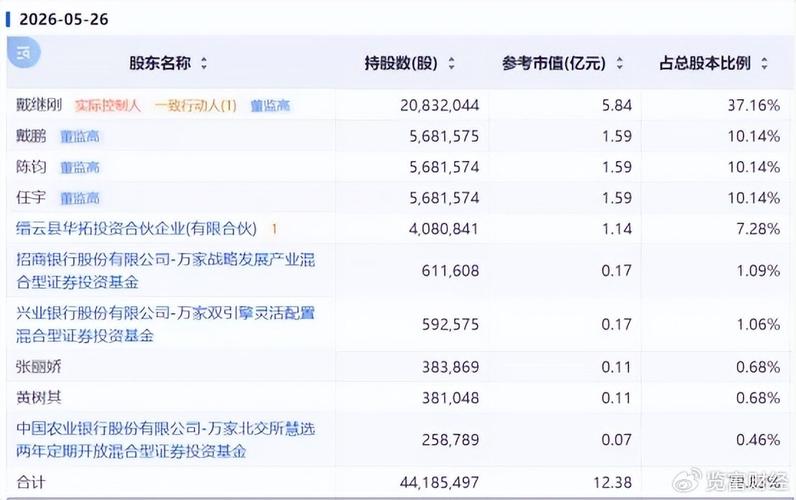The width and height of the screenshot is (796, 500).
Task: Click the Weibo watermark logo
Action: [x=686, y=481]
